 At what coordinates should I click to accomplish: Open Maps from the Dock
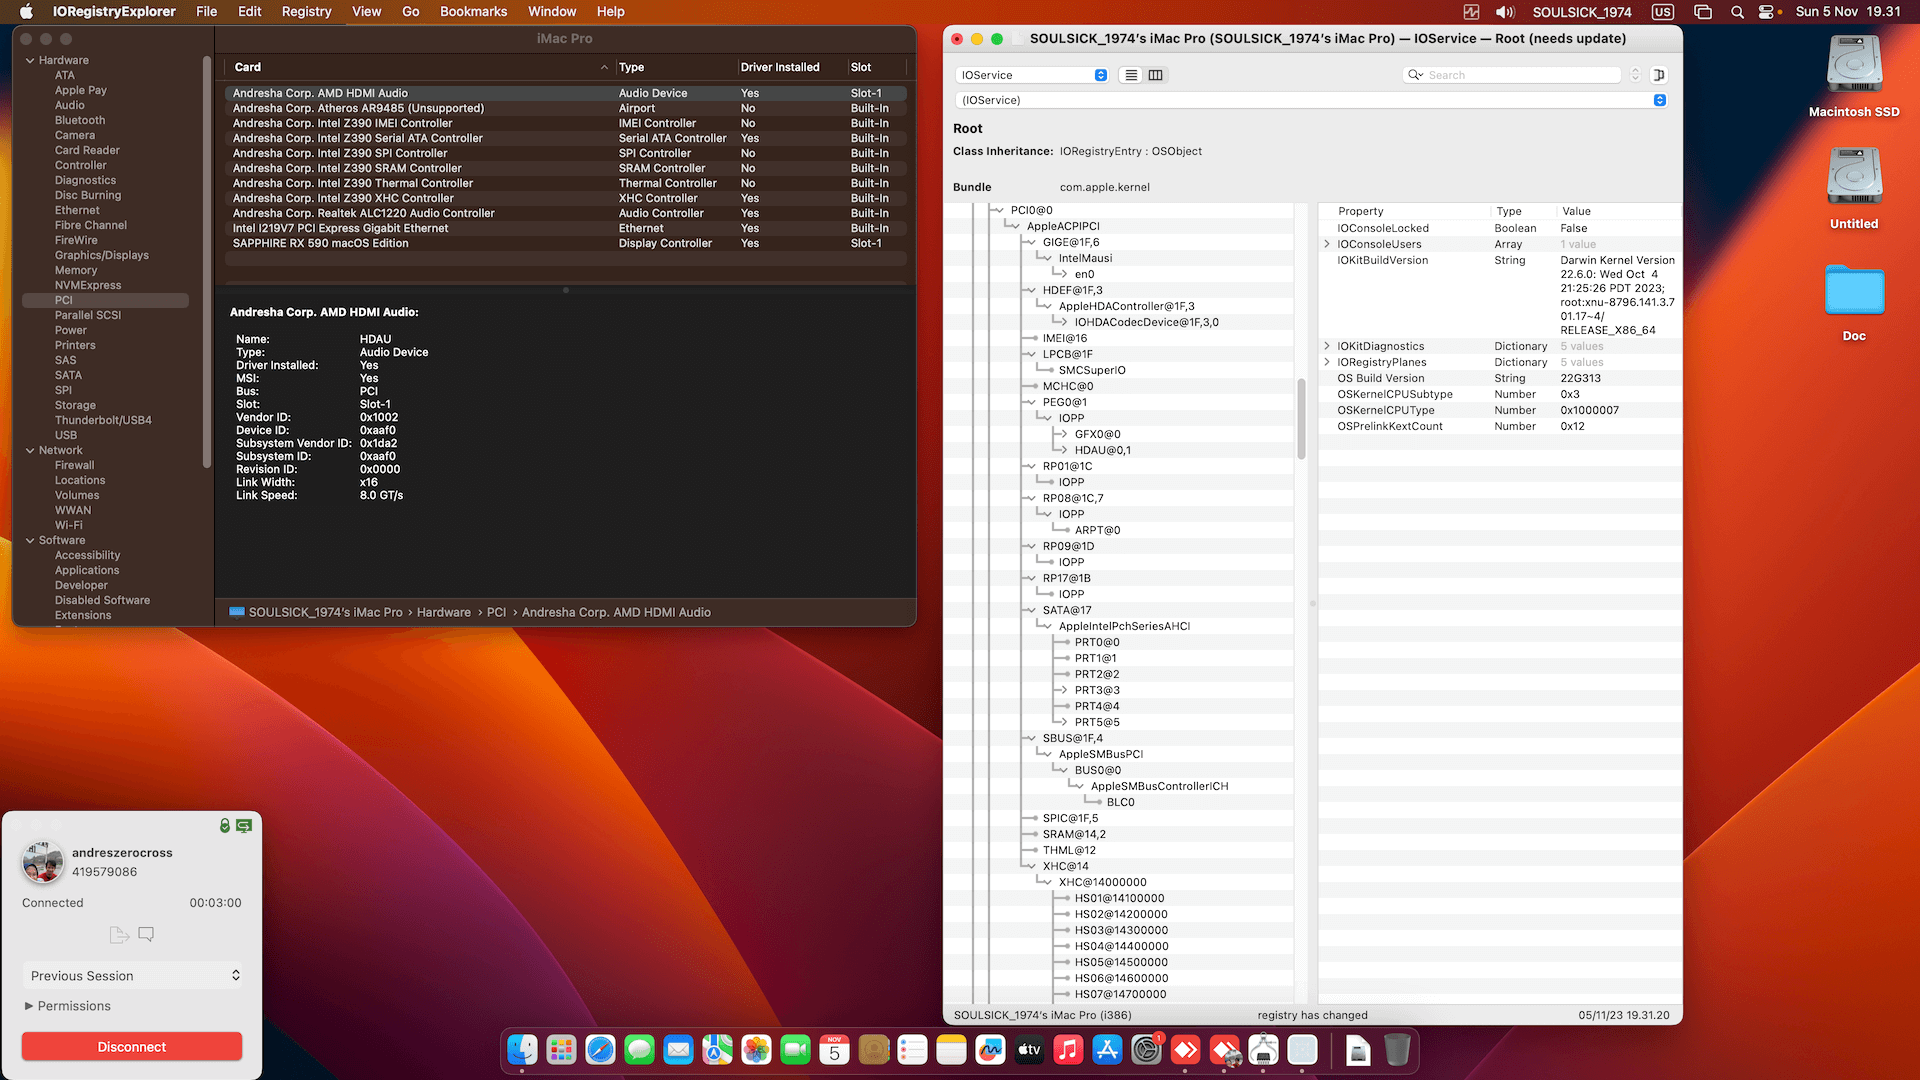click(x=717, y=1050)
